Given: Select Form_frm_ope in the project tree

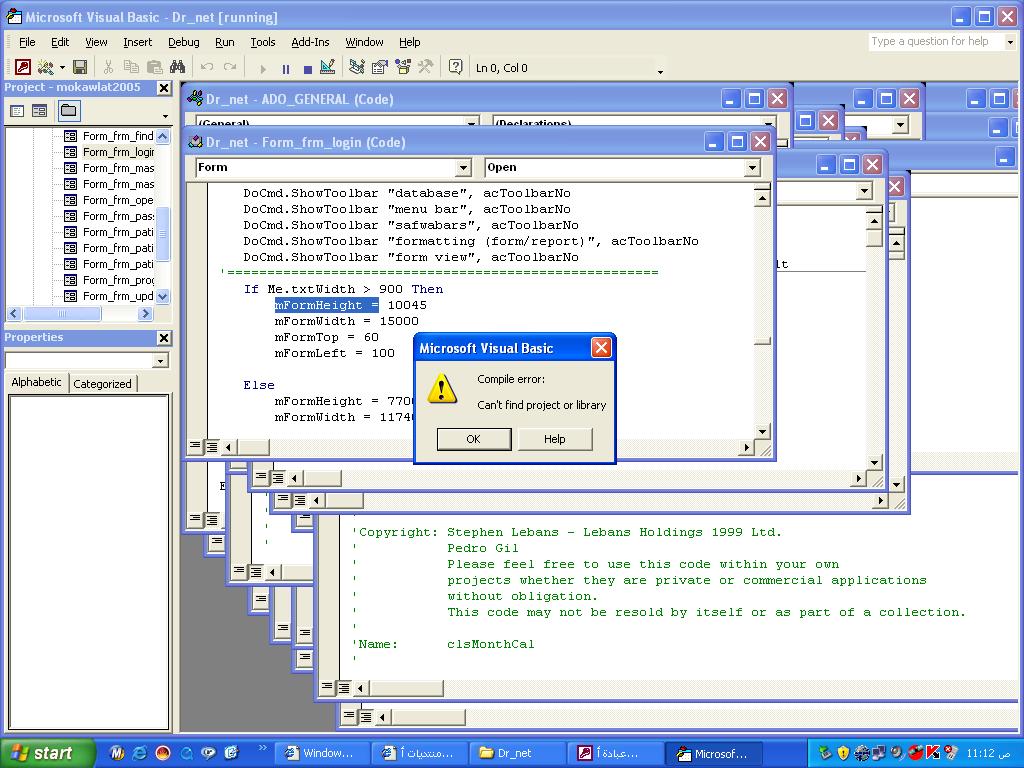Looking at the screenshot, I should tap(118, 200).
